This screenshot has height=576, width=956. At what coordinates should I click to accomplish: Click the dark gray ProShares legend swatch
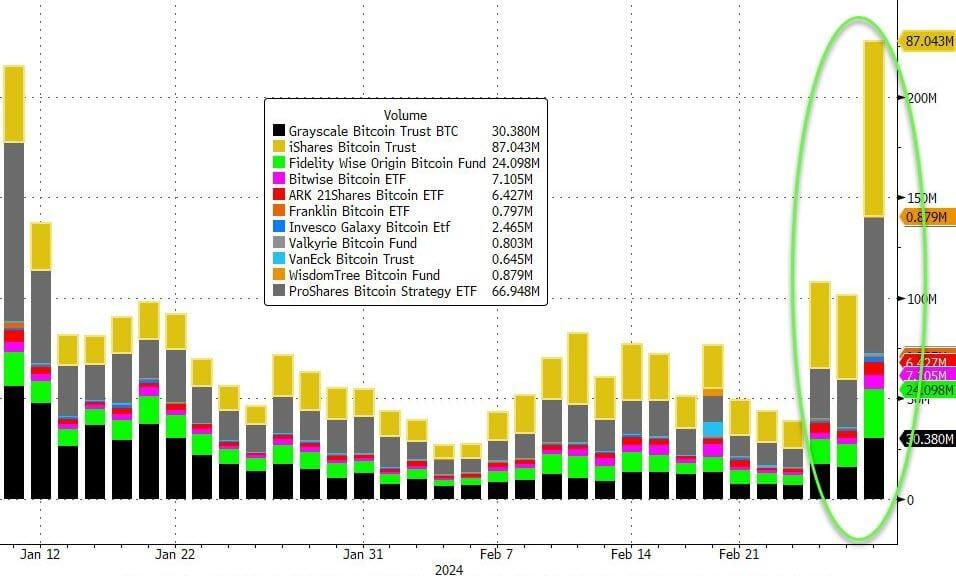click(x=279, y=290)
